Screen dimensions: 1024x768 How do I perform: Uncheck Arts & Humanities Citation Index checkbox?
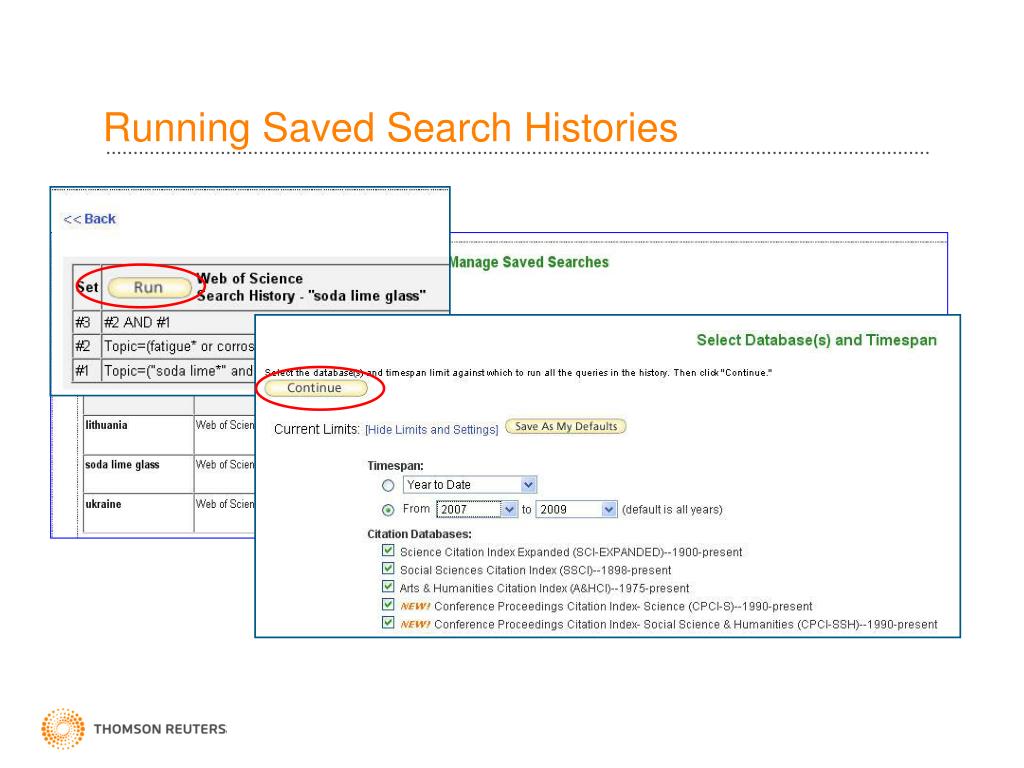[388, 586]
